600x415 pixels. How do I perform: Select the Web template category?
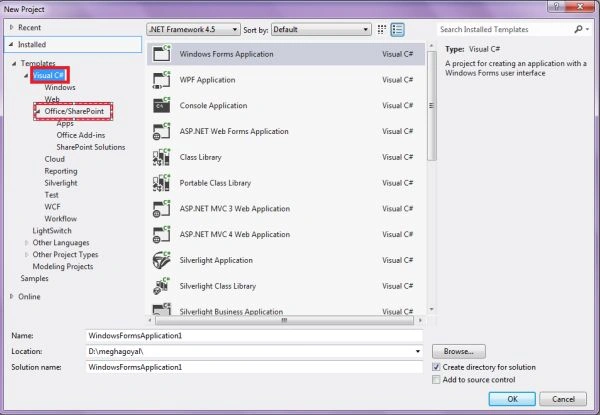[x=52, y=99]
